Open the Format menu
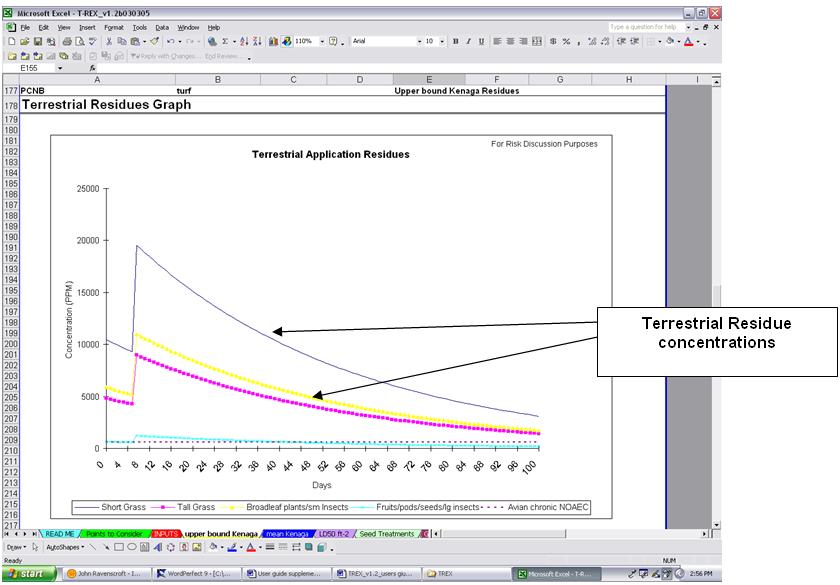Viewport: 840px width, 585px height. pyautogui.click(x=114, y=27)
